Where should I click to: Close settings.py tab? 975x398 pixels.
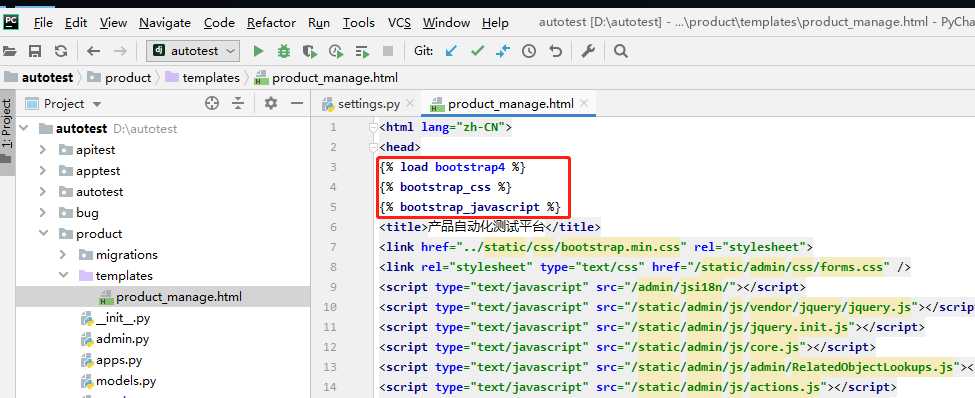point(410,104)
